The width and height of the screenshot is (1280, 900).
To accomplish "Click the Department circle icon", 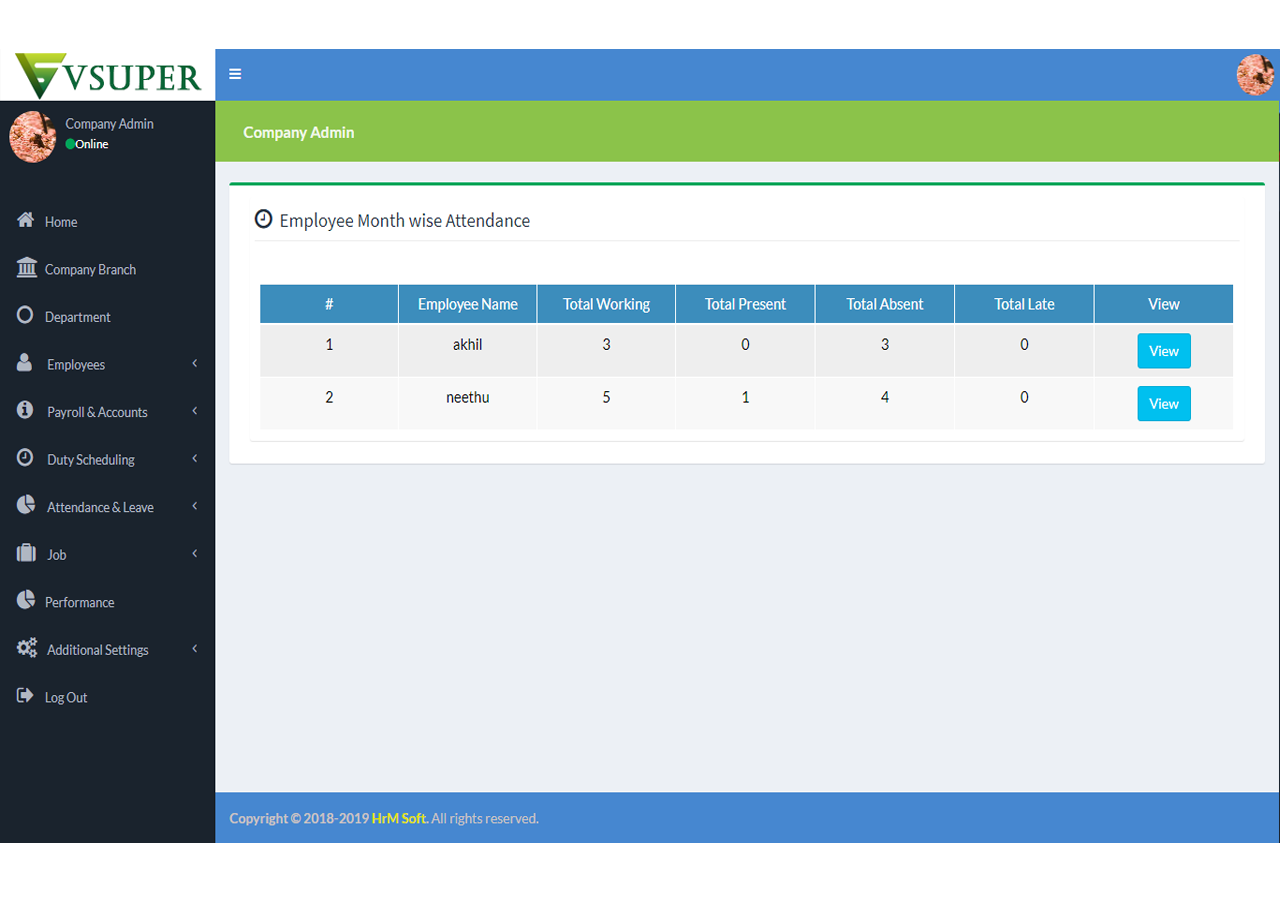I will pyautogui.click(x=26, y=316).
